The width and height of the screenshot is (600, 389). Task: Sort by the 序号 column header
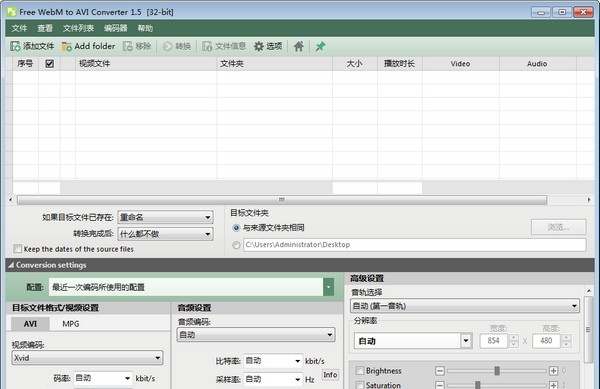pyautogui.click(x=25, y=63)
